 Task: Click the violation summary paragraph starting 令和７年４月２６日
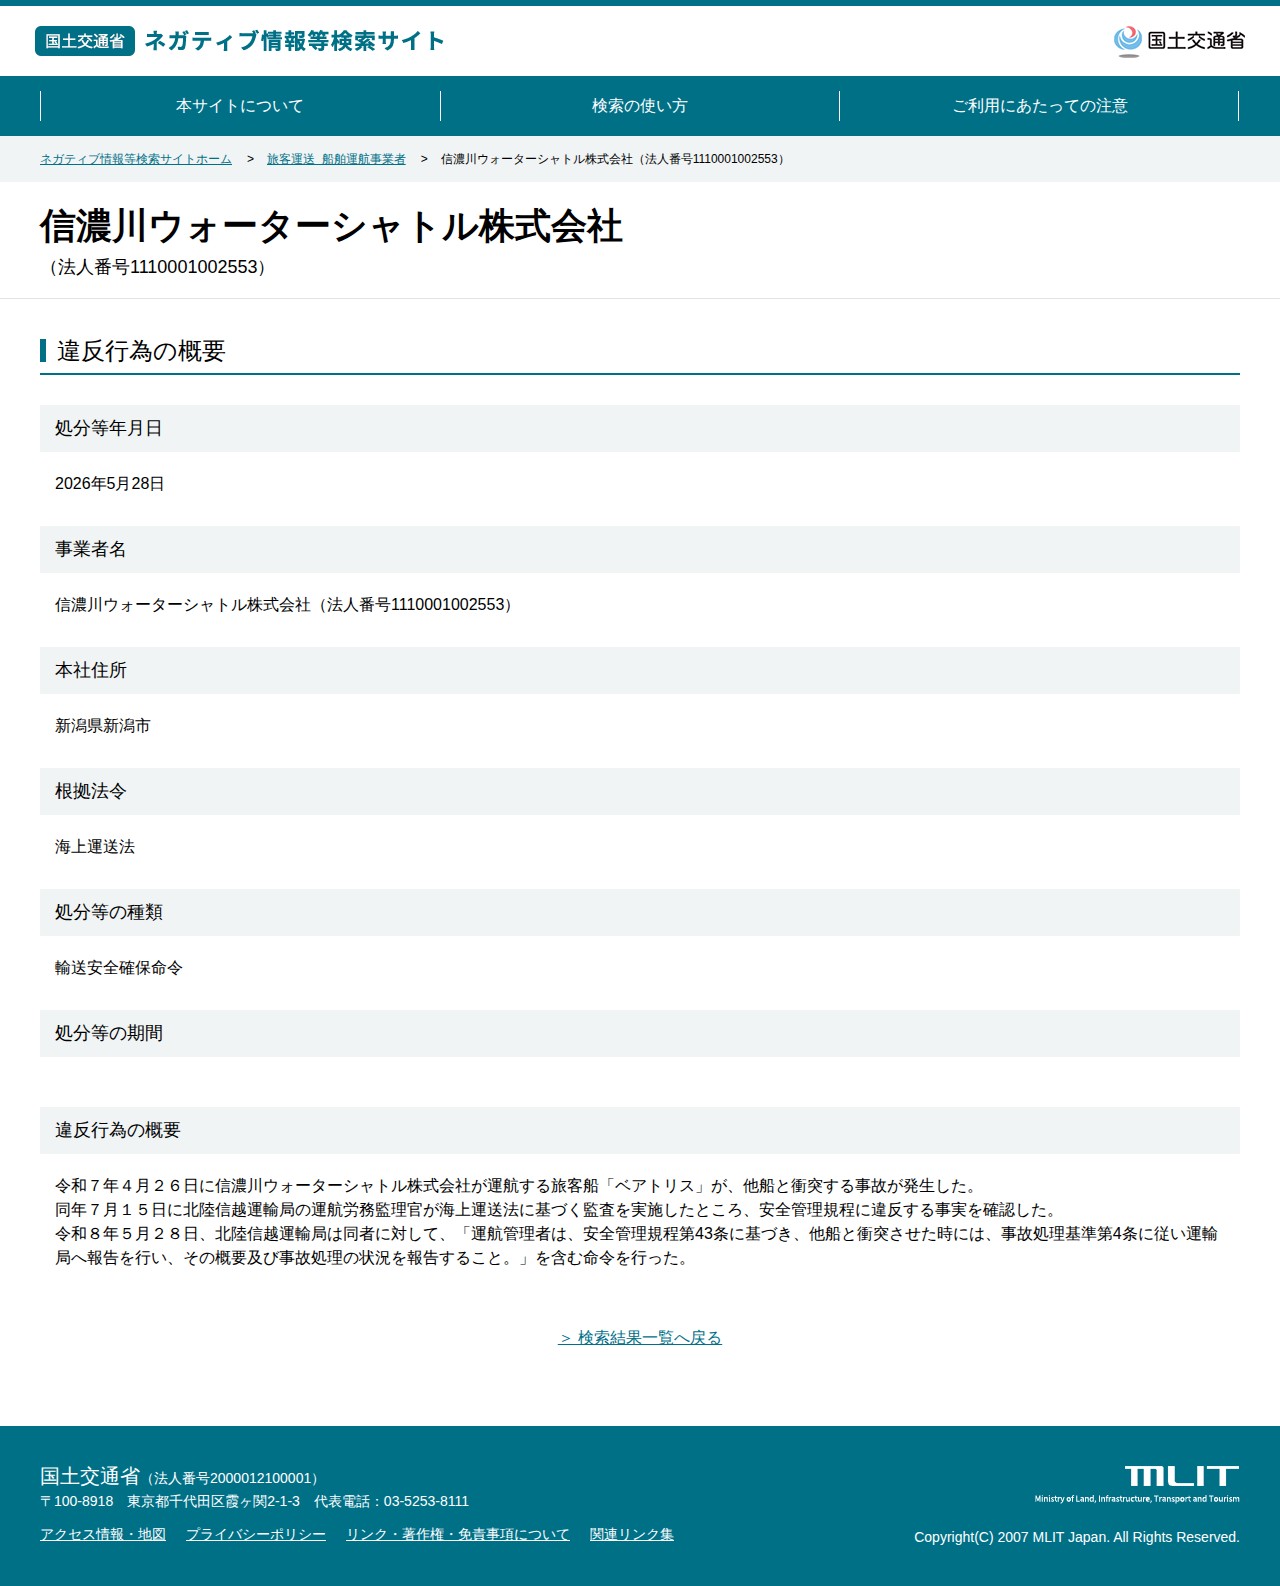(x=636, y=1222)
